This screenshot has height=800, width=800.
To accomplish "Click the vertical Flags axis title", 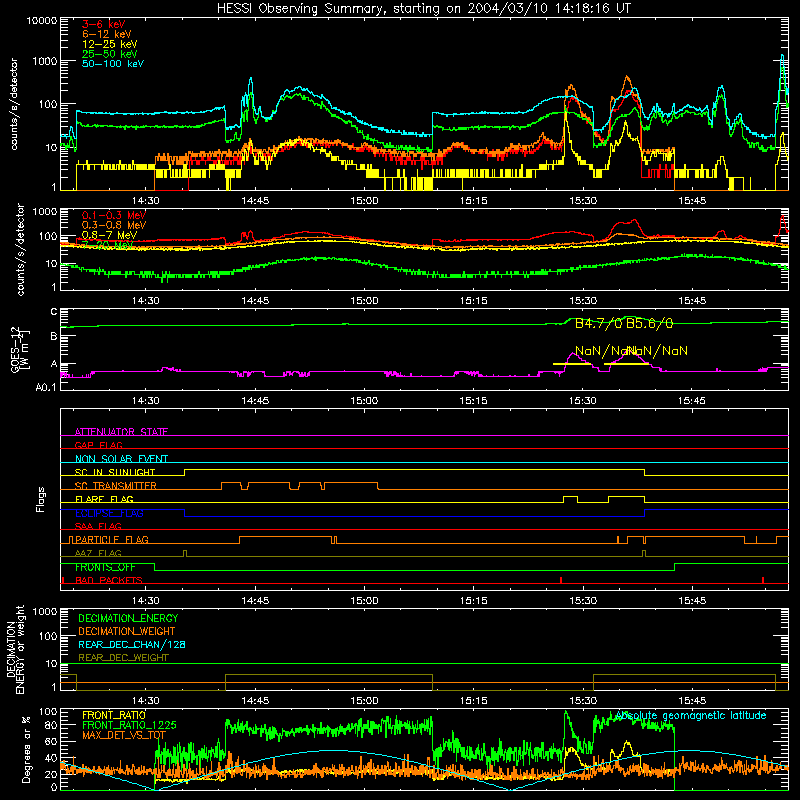I will point(41,499).
